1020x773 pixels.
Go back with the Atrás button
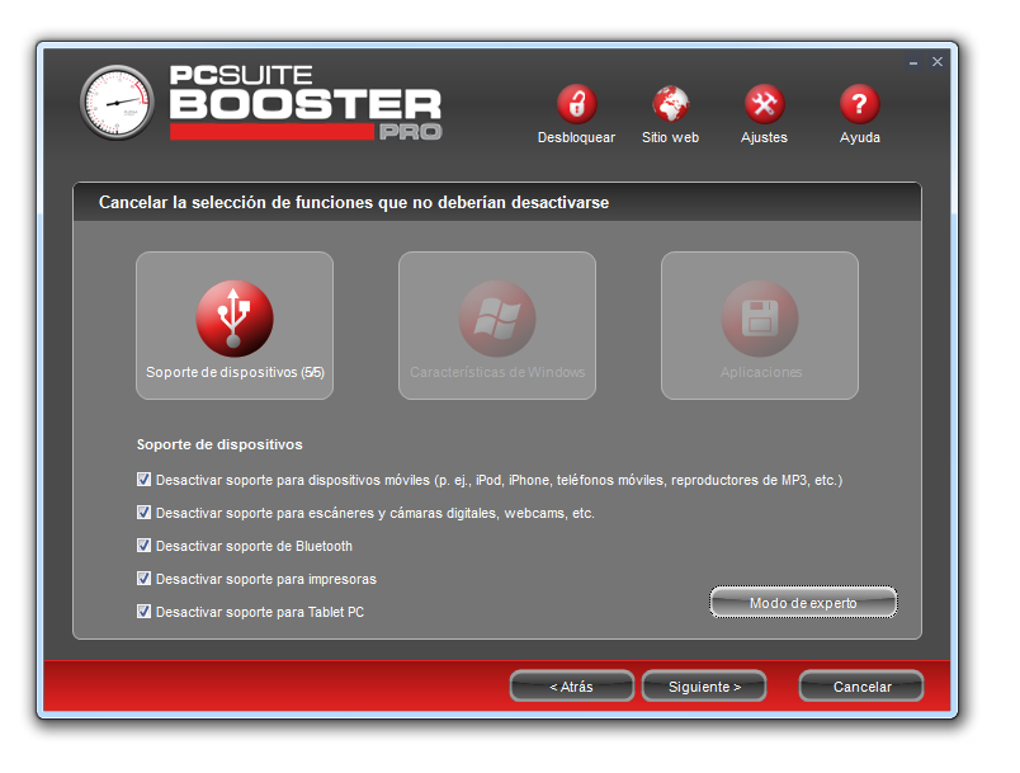coord(571,686)
